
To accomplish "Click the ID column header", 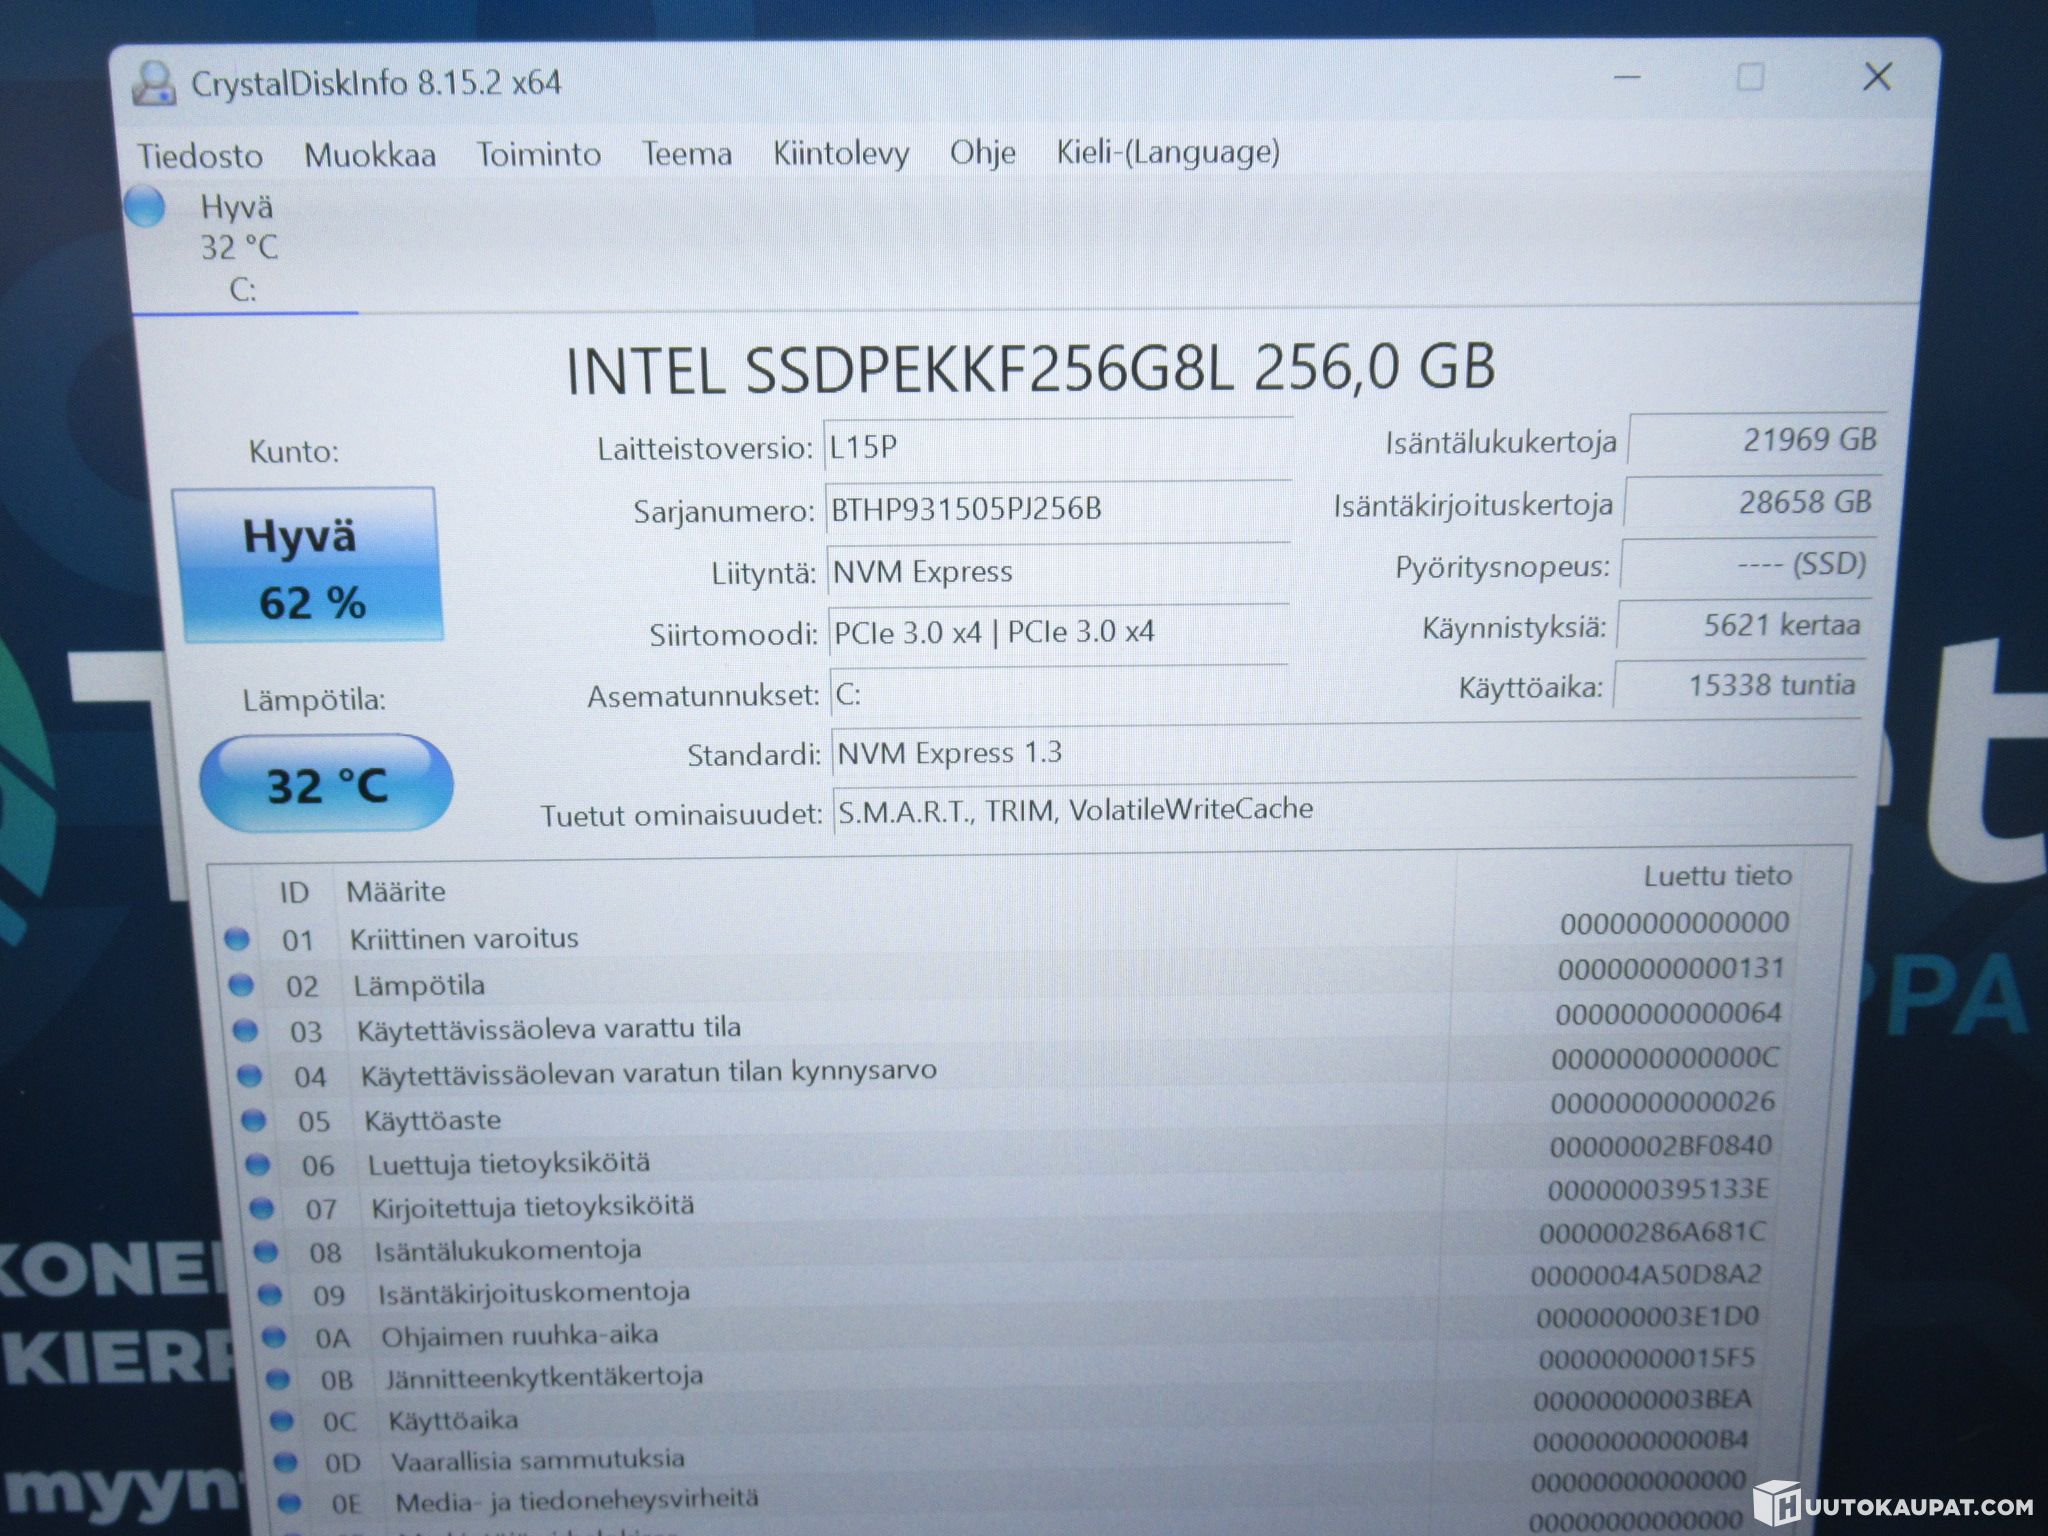I will [294, 892].
